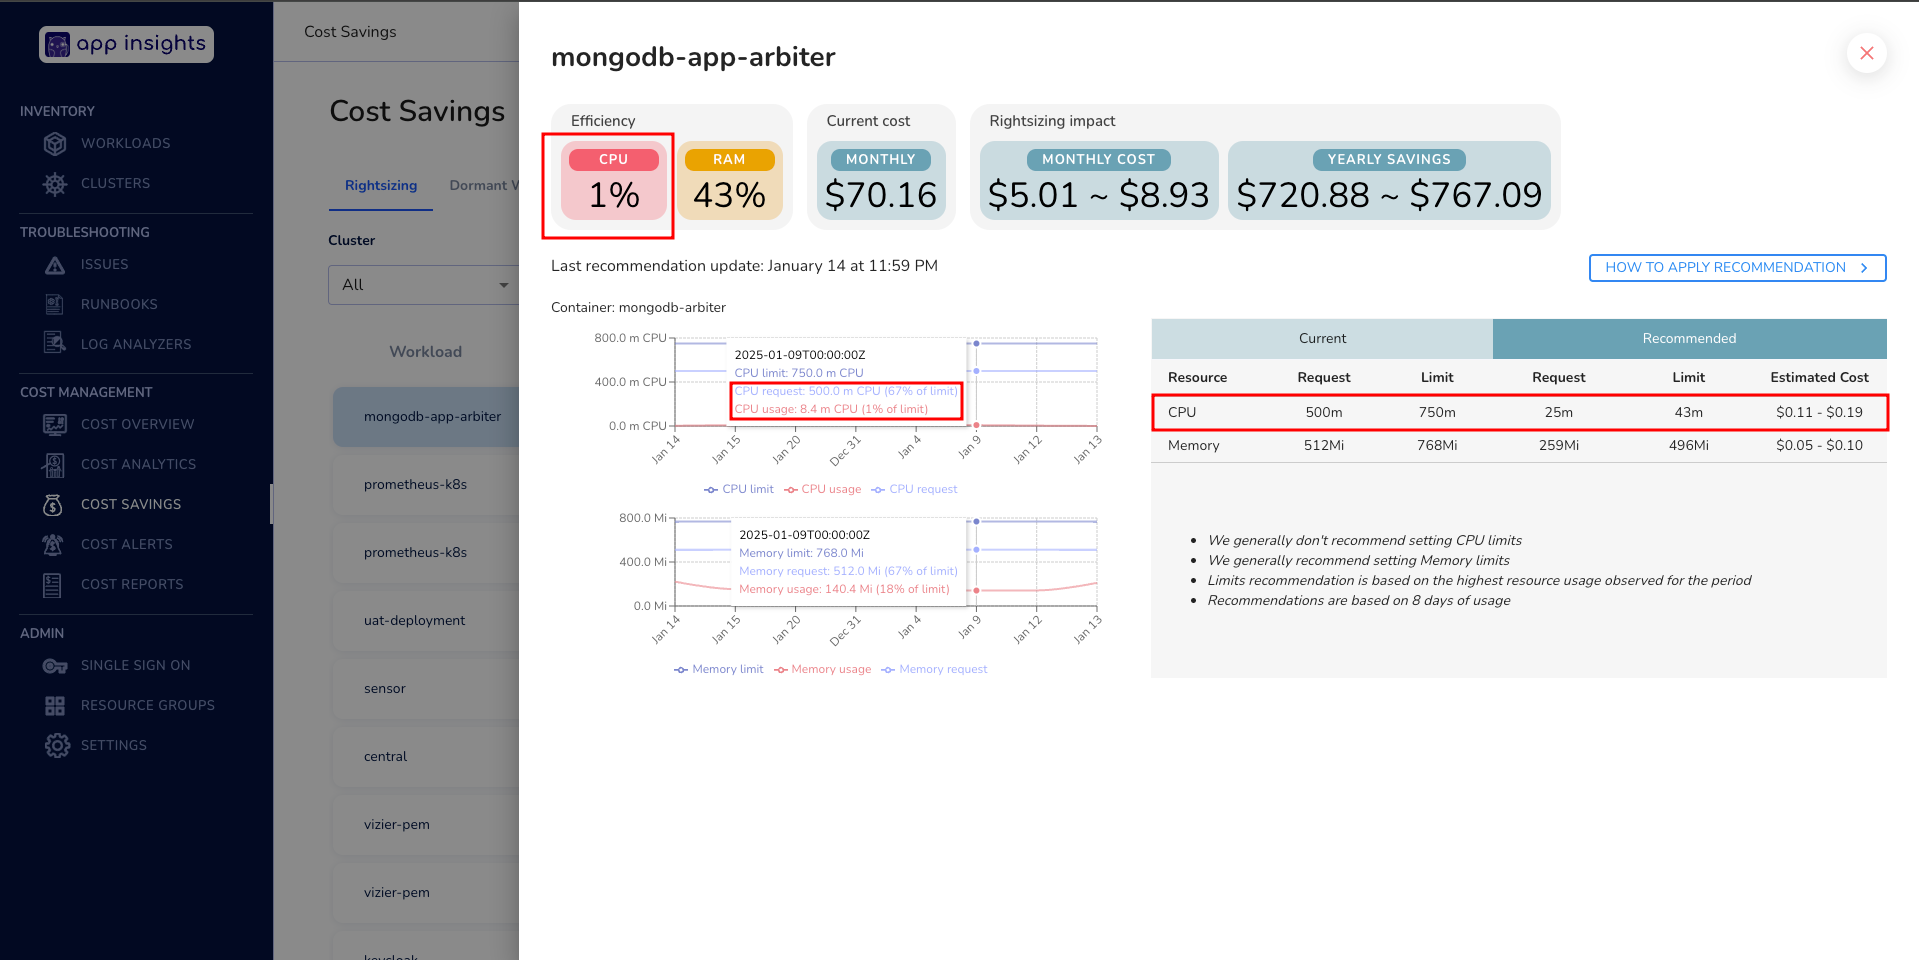Open ISSUES in the Troubleshooting section
Screen dimensions: 1919x960
pyautogui.click(x=104, y=265)
